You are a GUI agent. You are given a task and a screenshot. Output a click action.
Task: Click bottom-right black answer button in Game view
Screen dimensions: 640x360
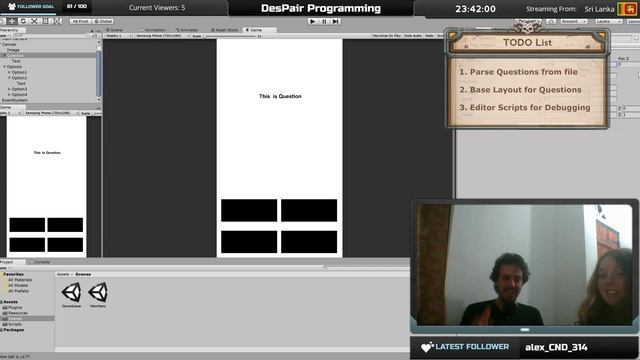[x=309, y=242]
